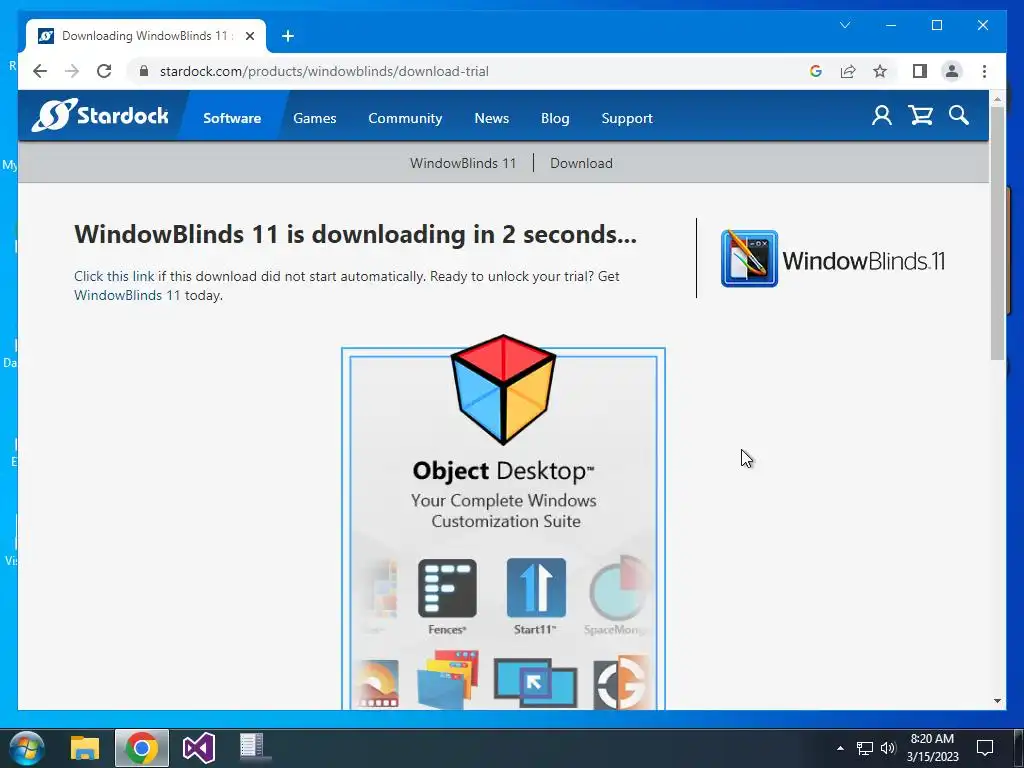Viewport: 1024px width, 768px height.
Task: Open the Chrome side panel icon
Action: pos(920,71)
